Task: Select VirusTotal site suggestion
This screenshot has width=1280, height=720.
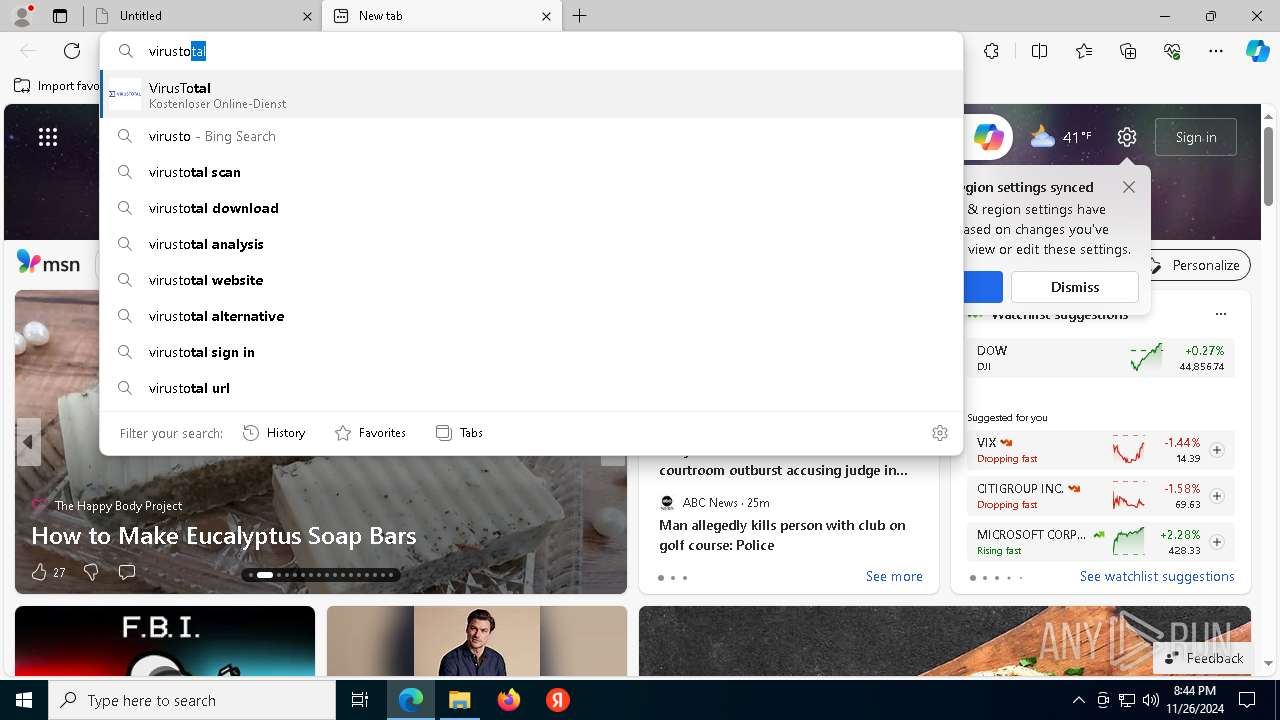Action: pyautogui.click(x=531, y=94)
